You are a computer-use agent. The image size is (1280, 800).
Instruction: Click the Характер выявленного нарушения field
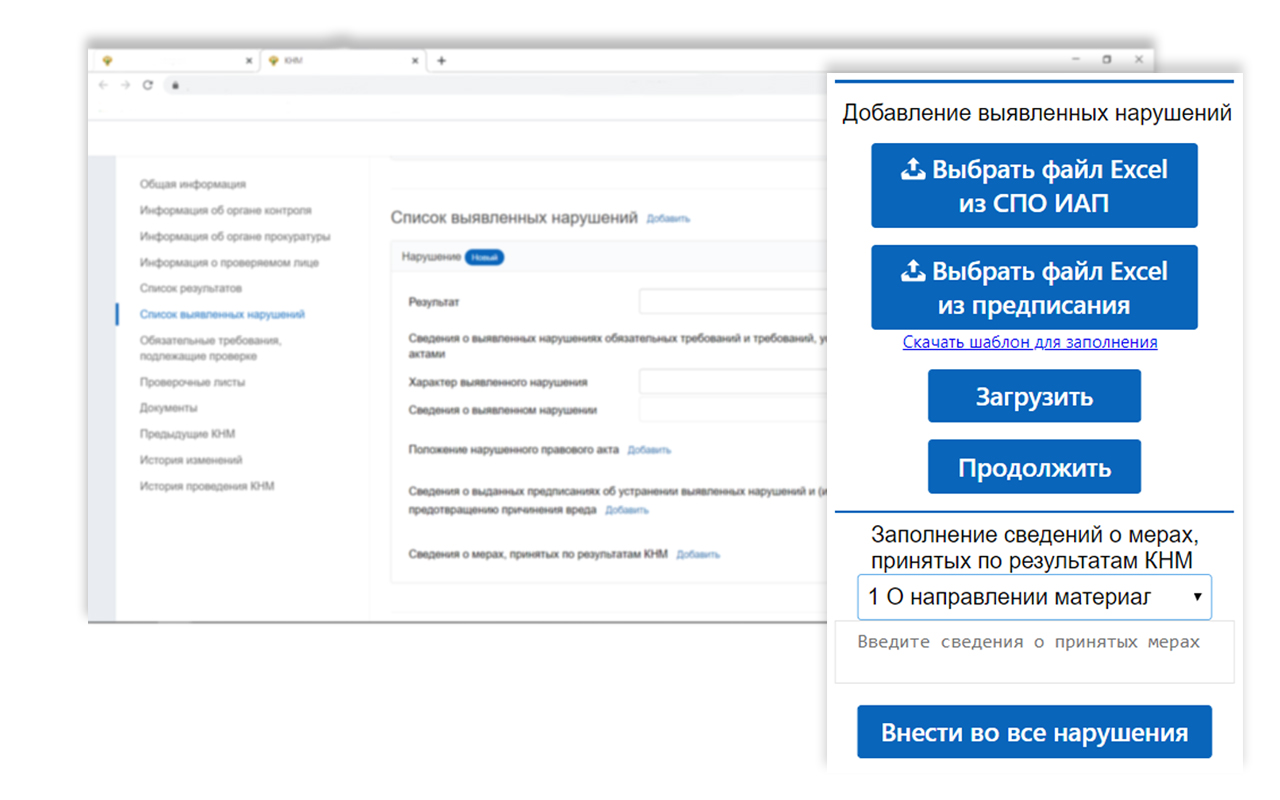(x=733, y=382)
